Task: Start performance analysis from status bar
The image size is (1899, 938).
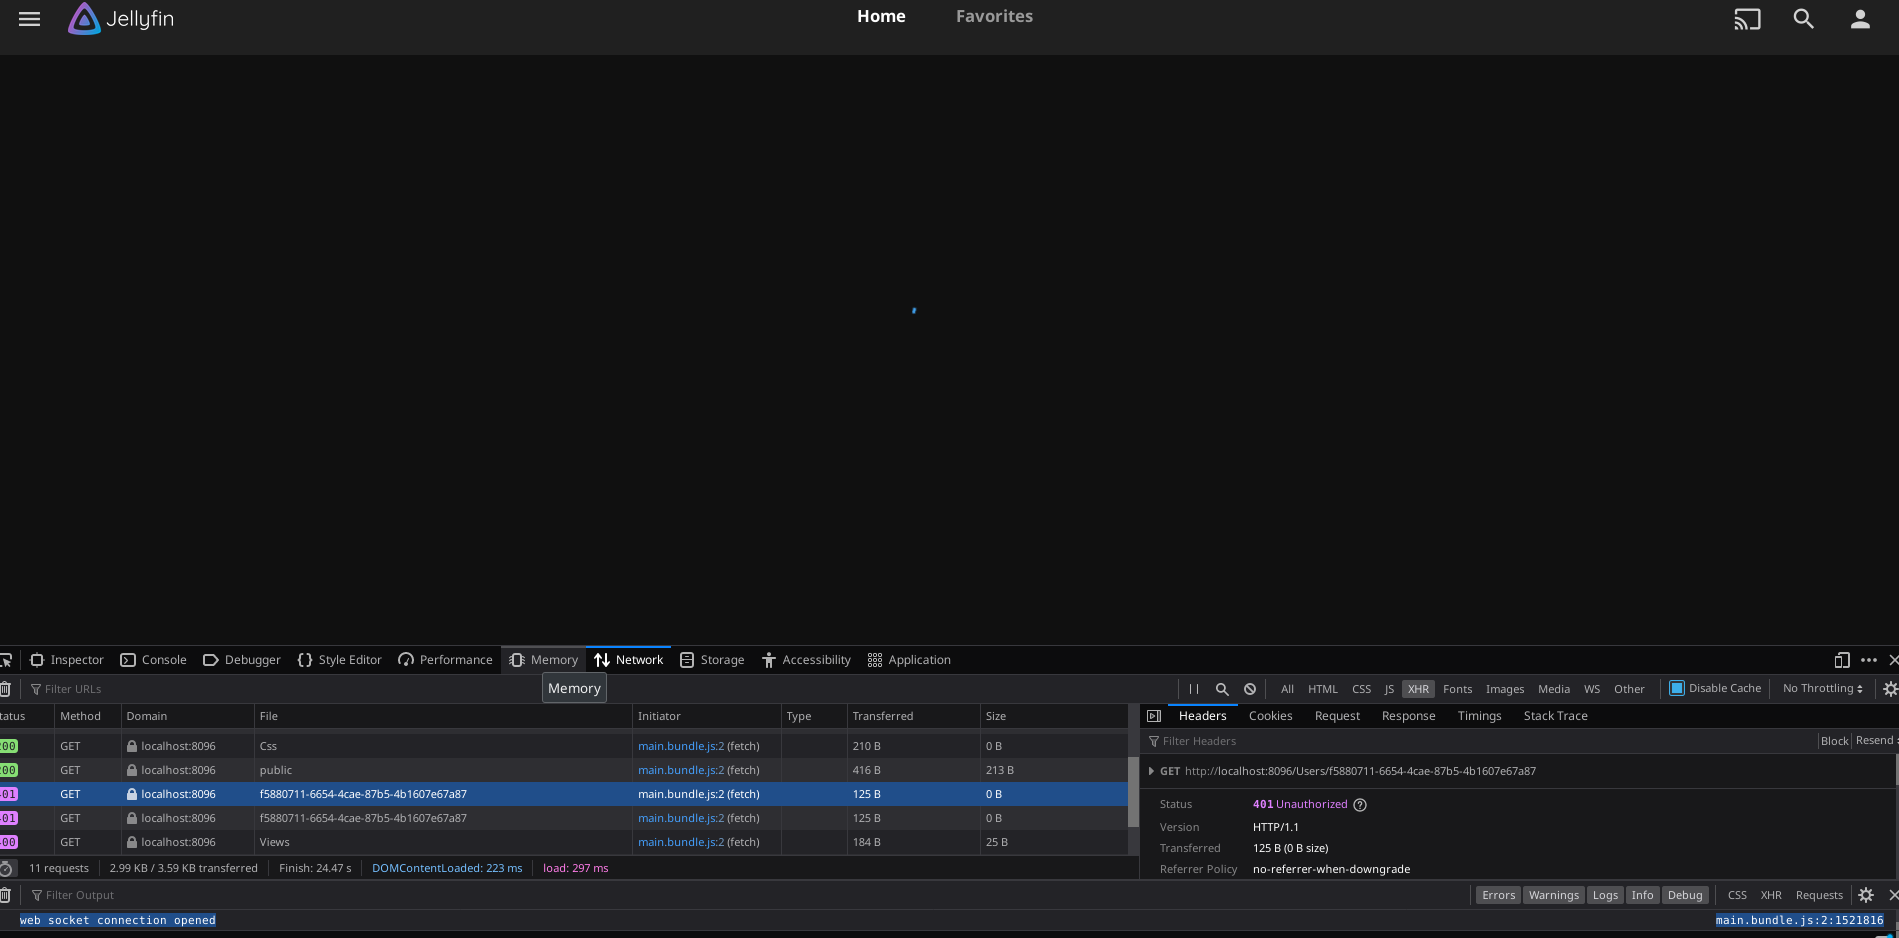Action: [x=6, y=868]
